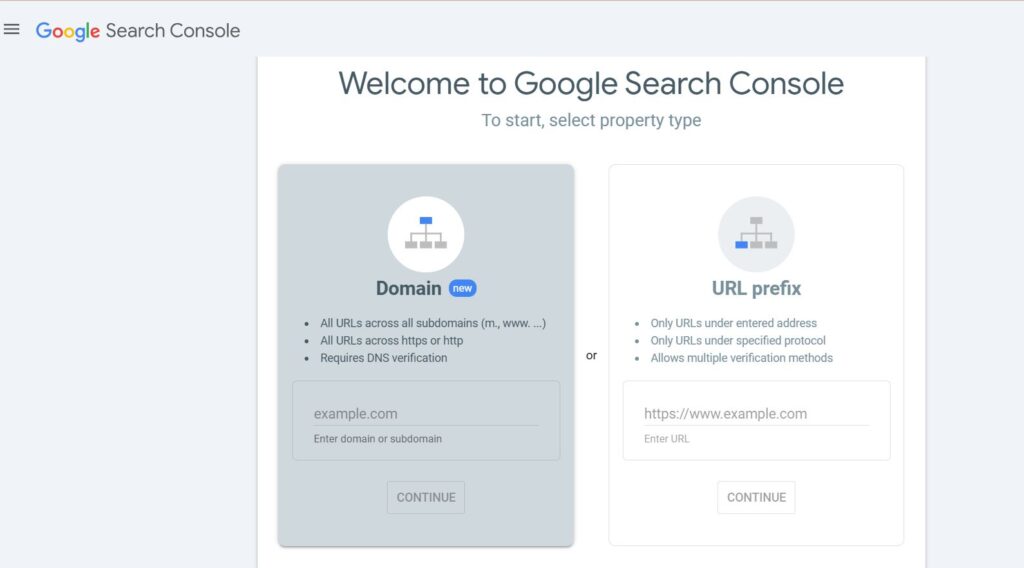The image size is (1024, 568).
Task: Click the 'Enter URL' hint text
Action: click(666, 439)
